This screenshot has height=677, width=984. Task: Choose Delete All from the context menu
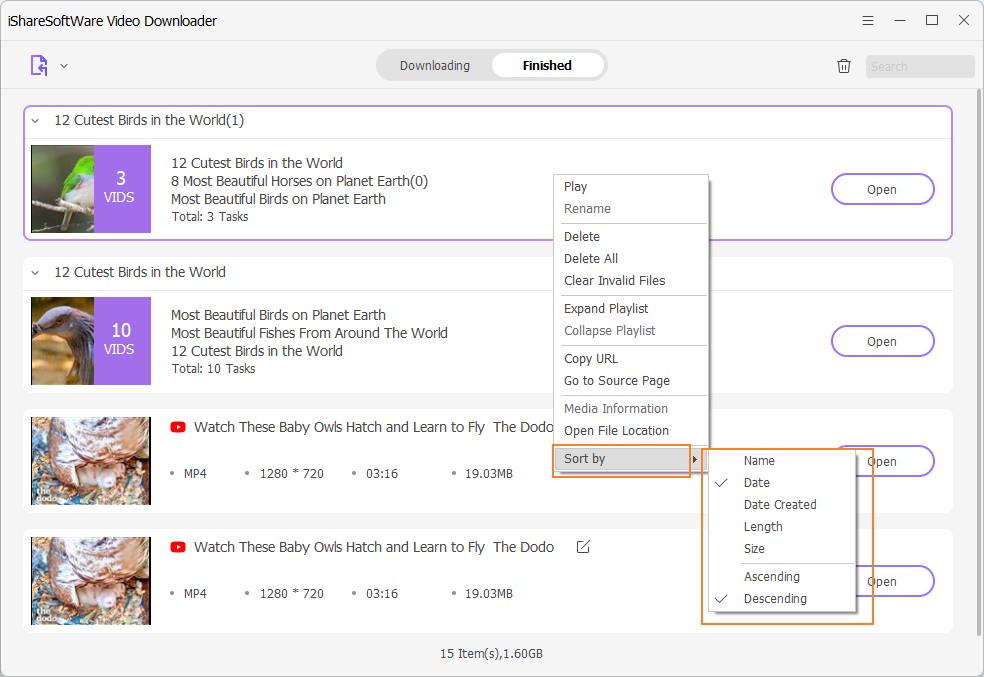[x=631, y=259]
